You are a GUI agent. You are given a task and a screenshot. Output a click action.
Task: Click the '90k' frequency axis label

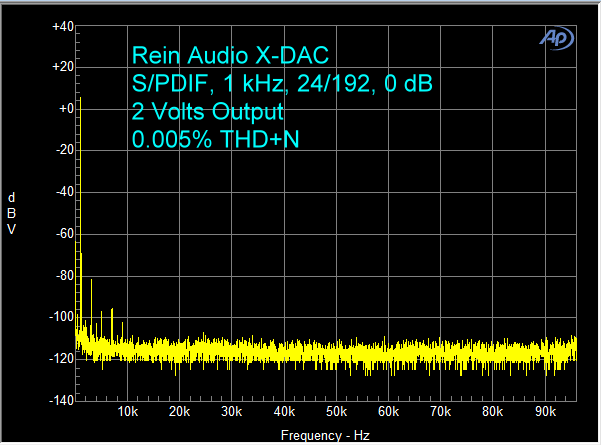545,412
